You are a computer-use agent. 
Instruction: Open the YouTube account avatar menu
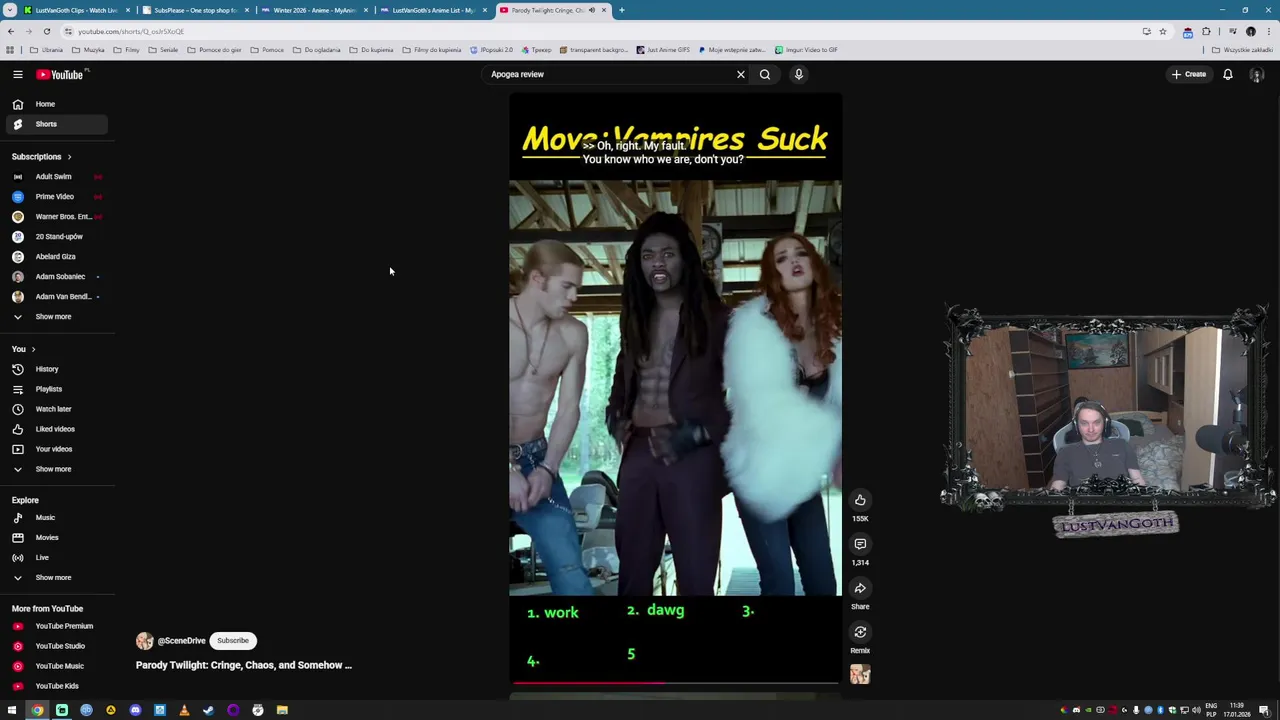1257,75
